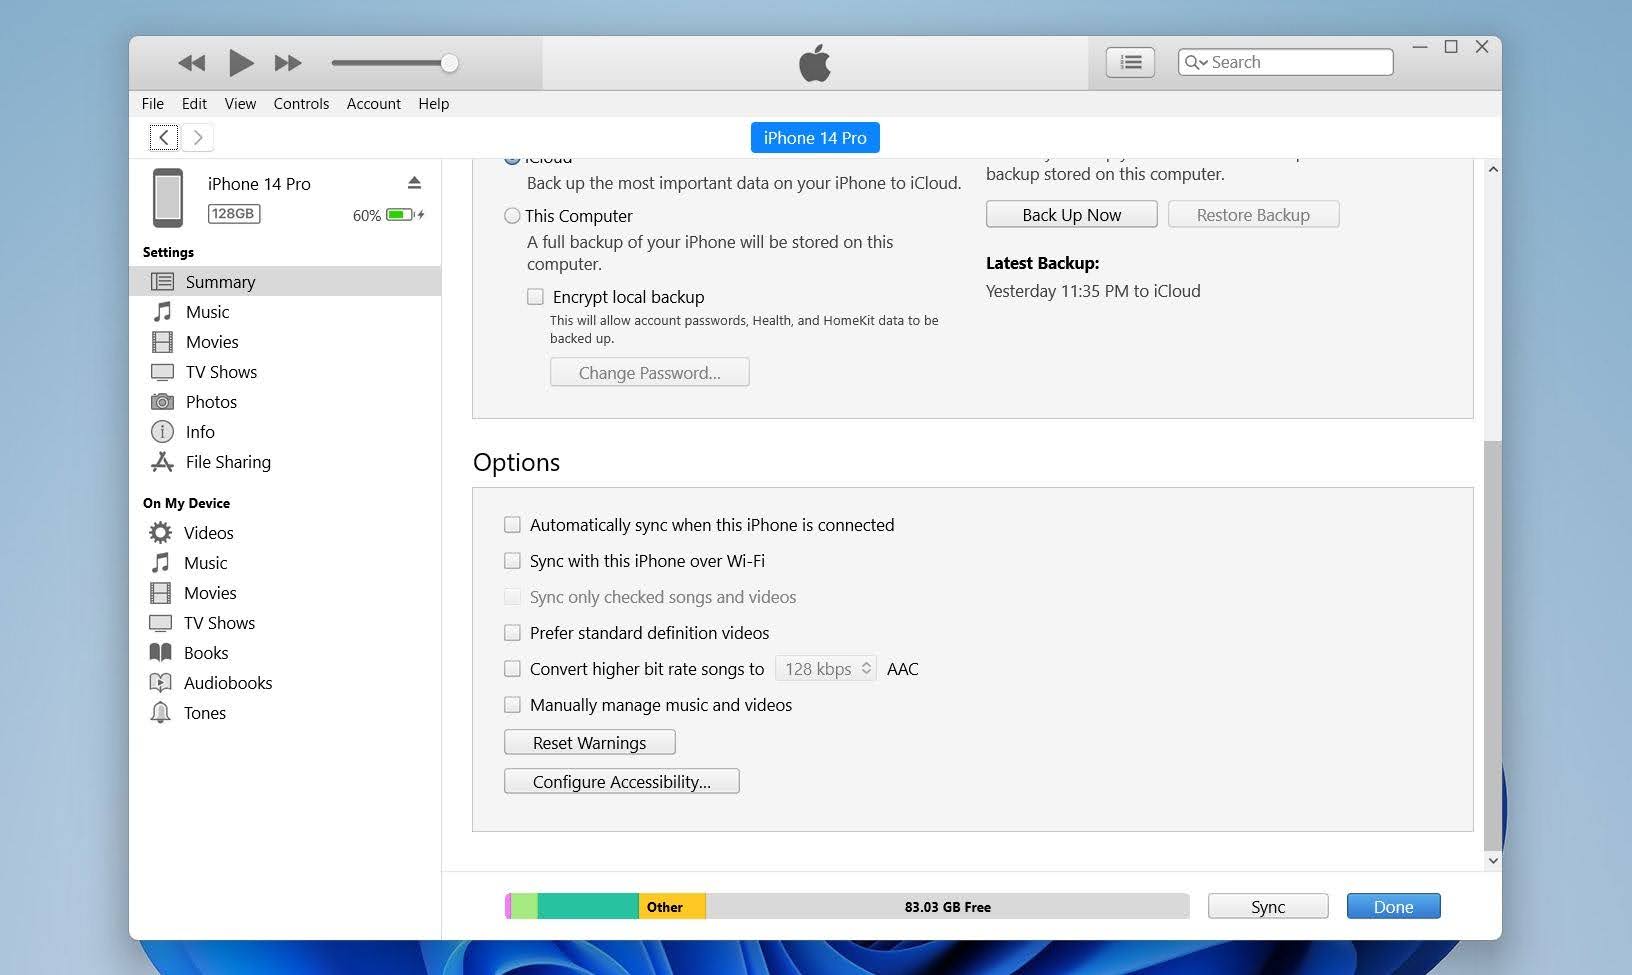Focus the Search input field
The image size is (1632, 975).
(x=1285, y=62)
